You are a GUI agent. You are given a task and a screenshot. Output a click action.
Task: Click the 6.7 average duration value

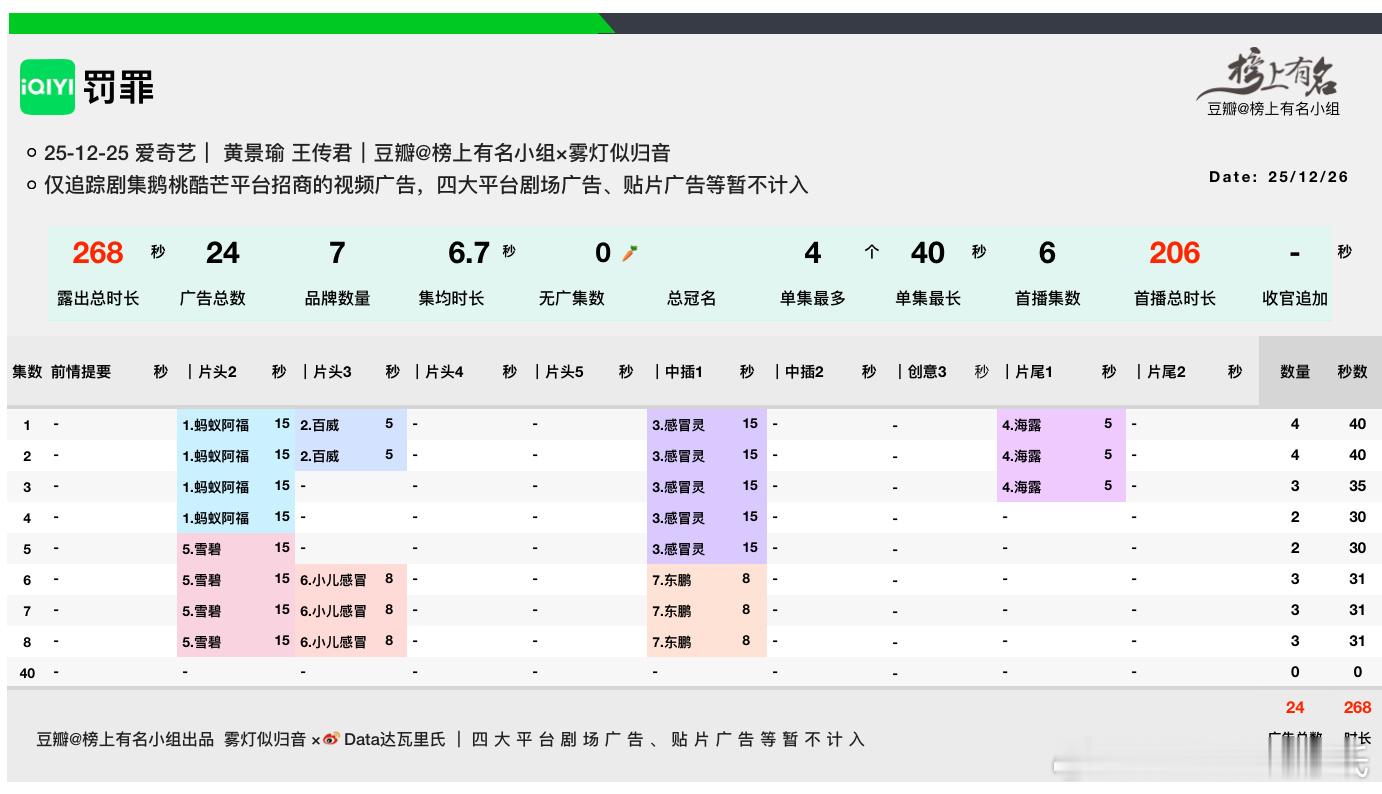click(x=468, y=254)
